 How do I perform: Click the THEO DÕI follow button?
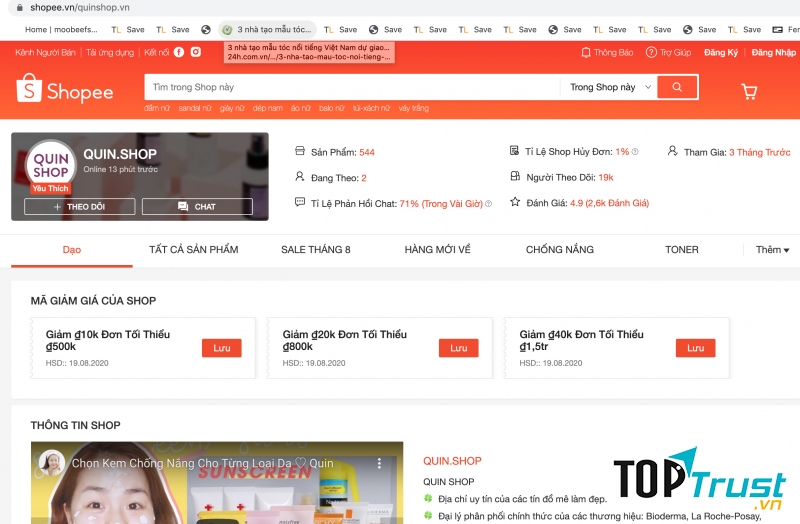tap(80, 207)
